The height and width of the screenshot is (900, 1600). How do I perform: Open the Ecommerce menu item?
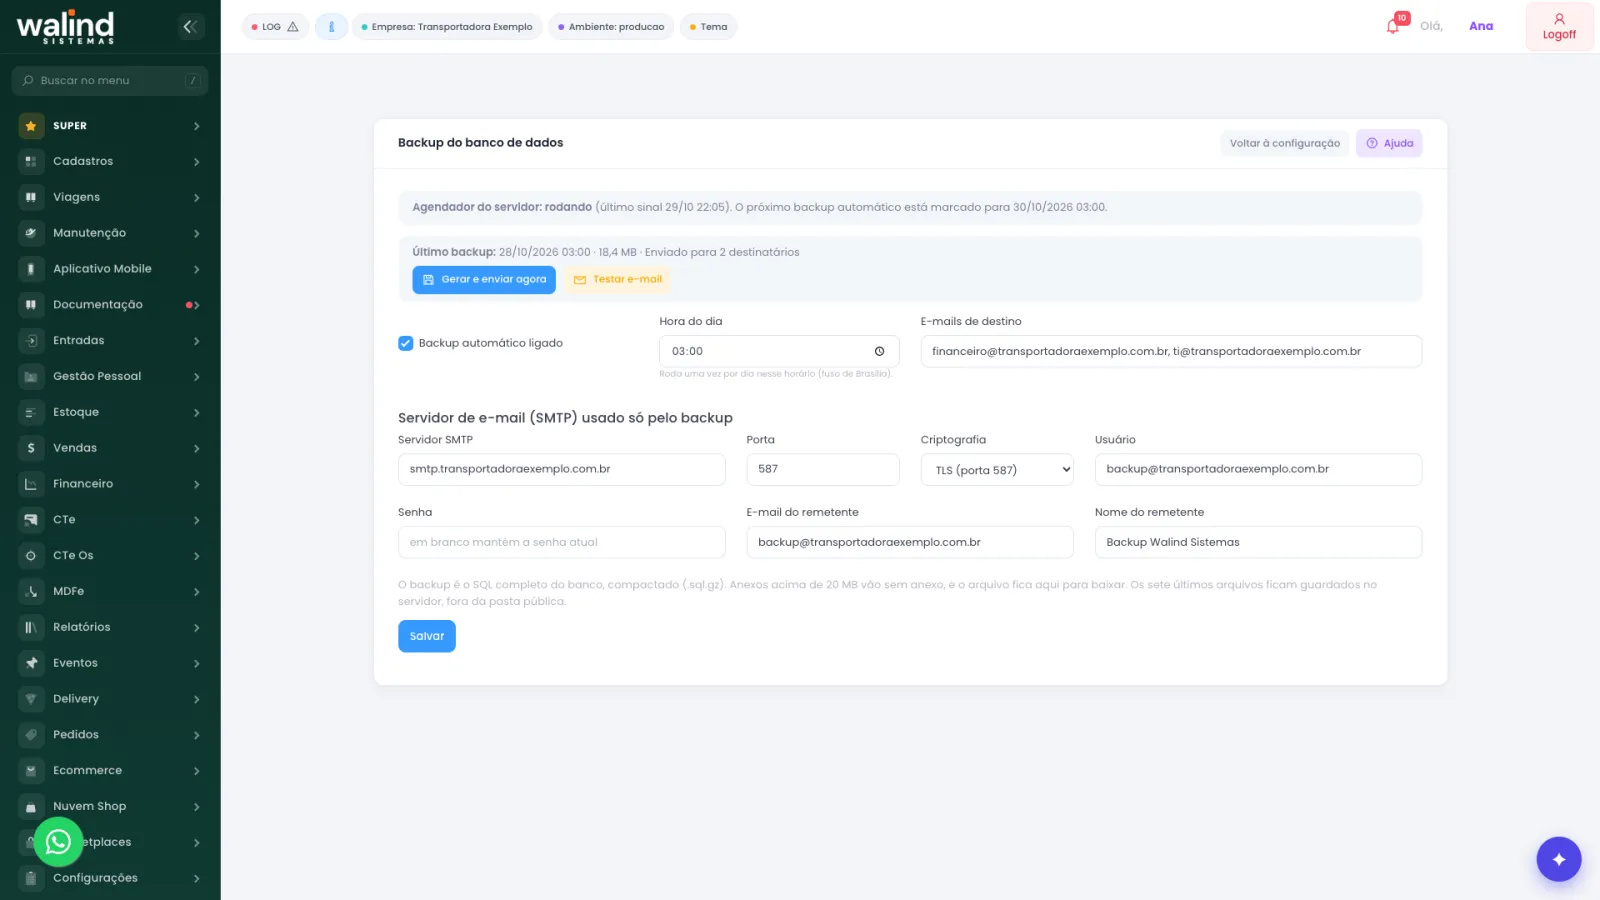[110, 771]
